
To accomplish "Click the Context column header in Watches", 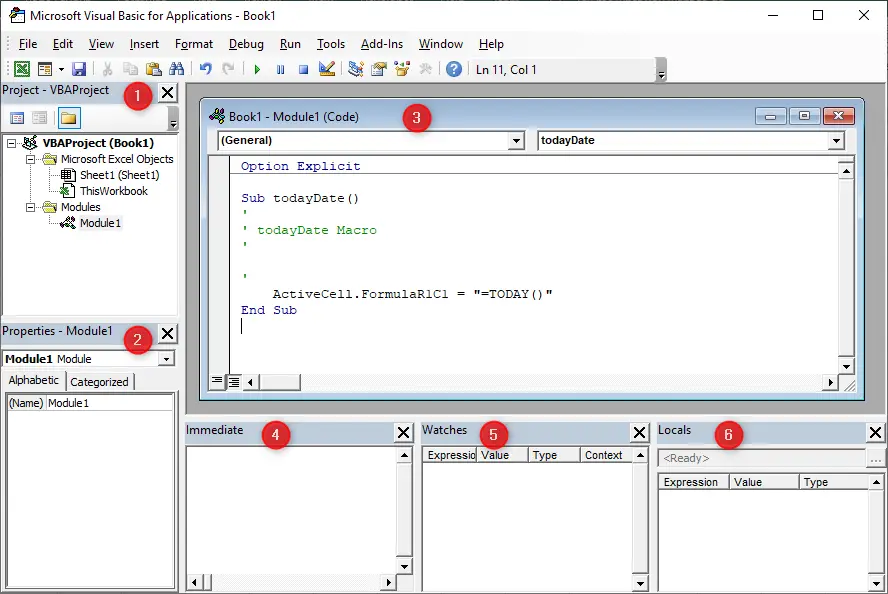I will click(x=605, y=455).
